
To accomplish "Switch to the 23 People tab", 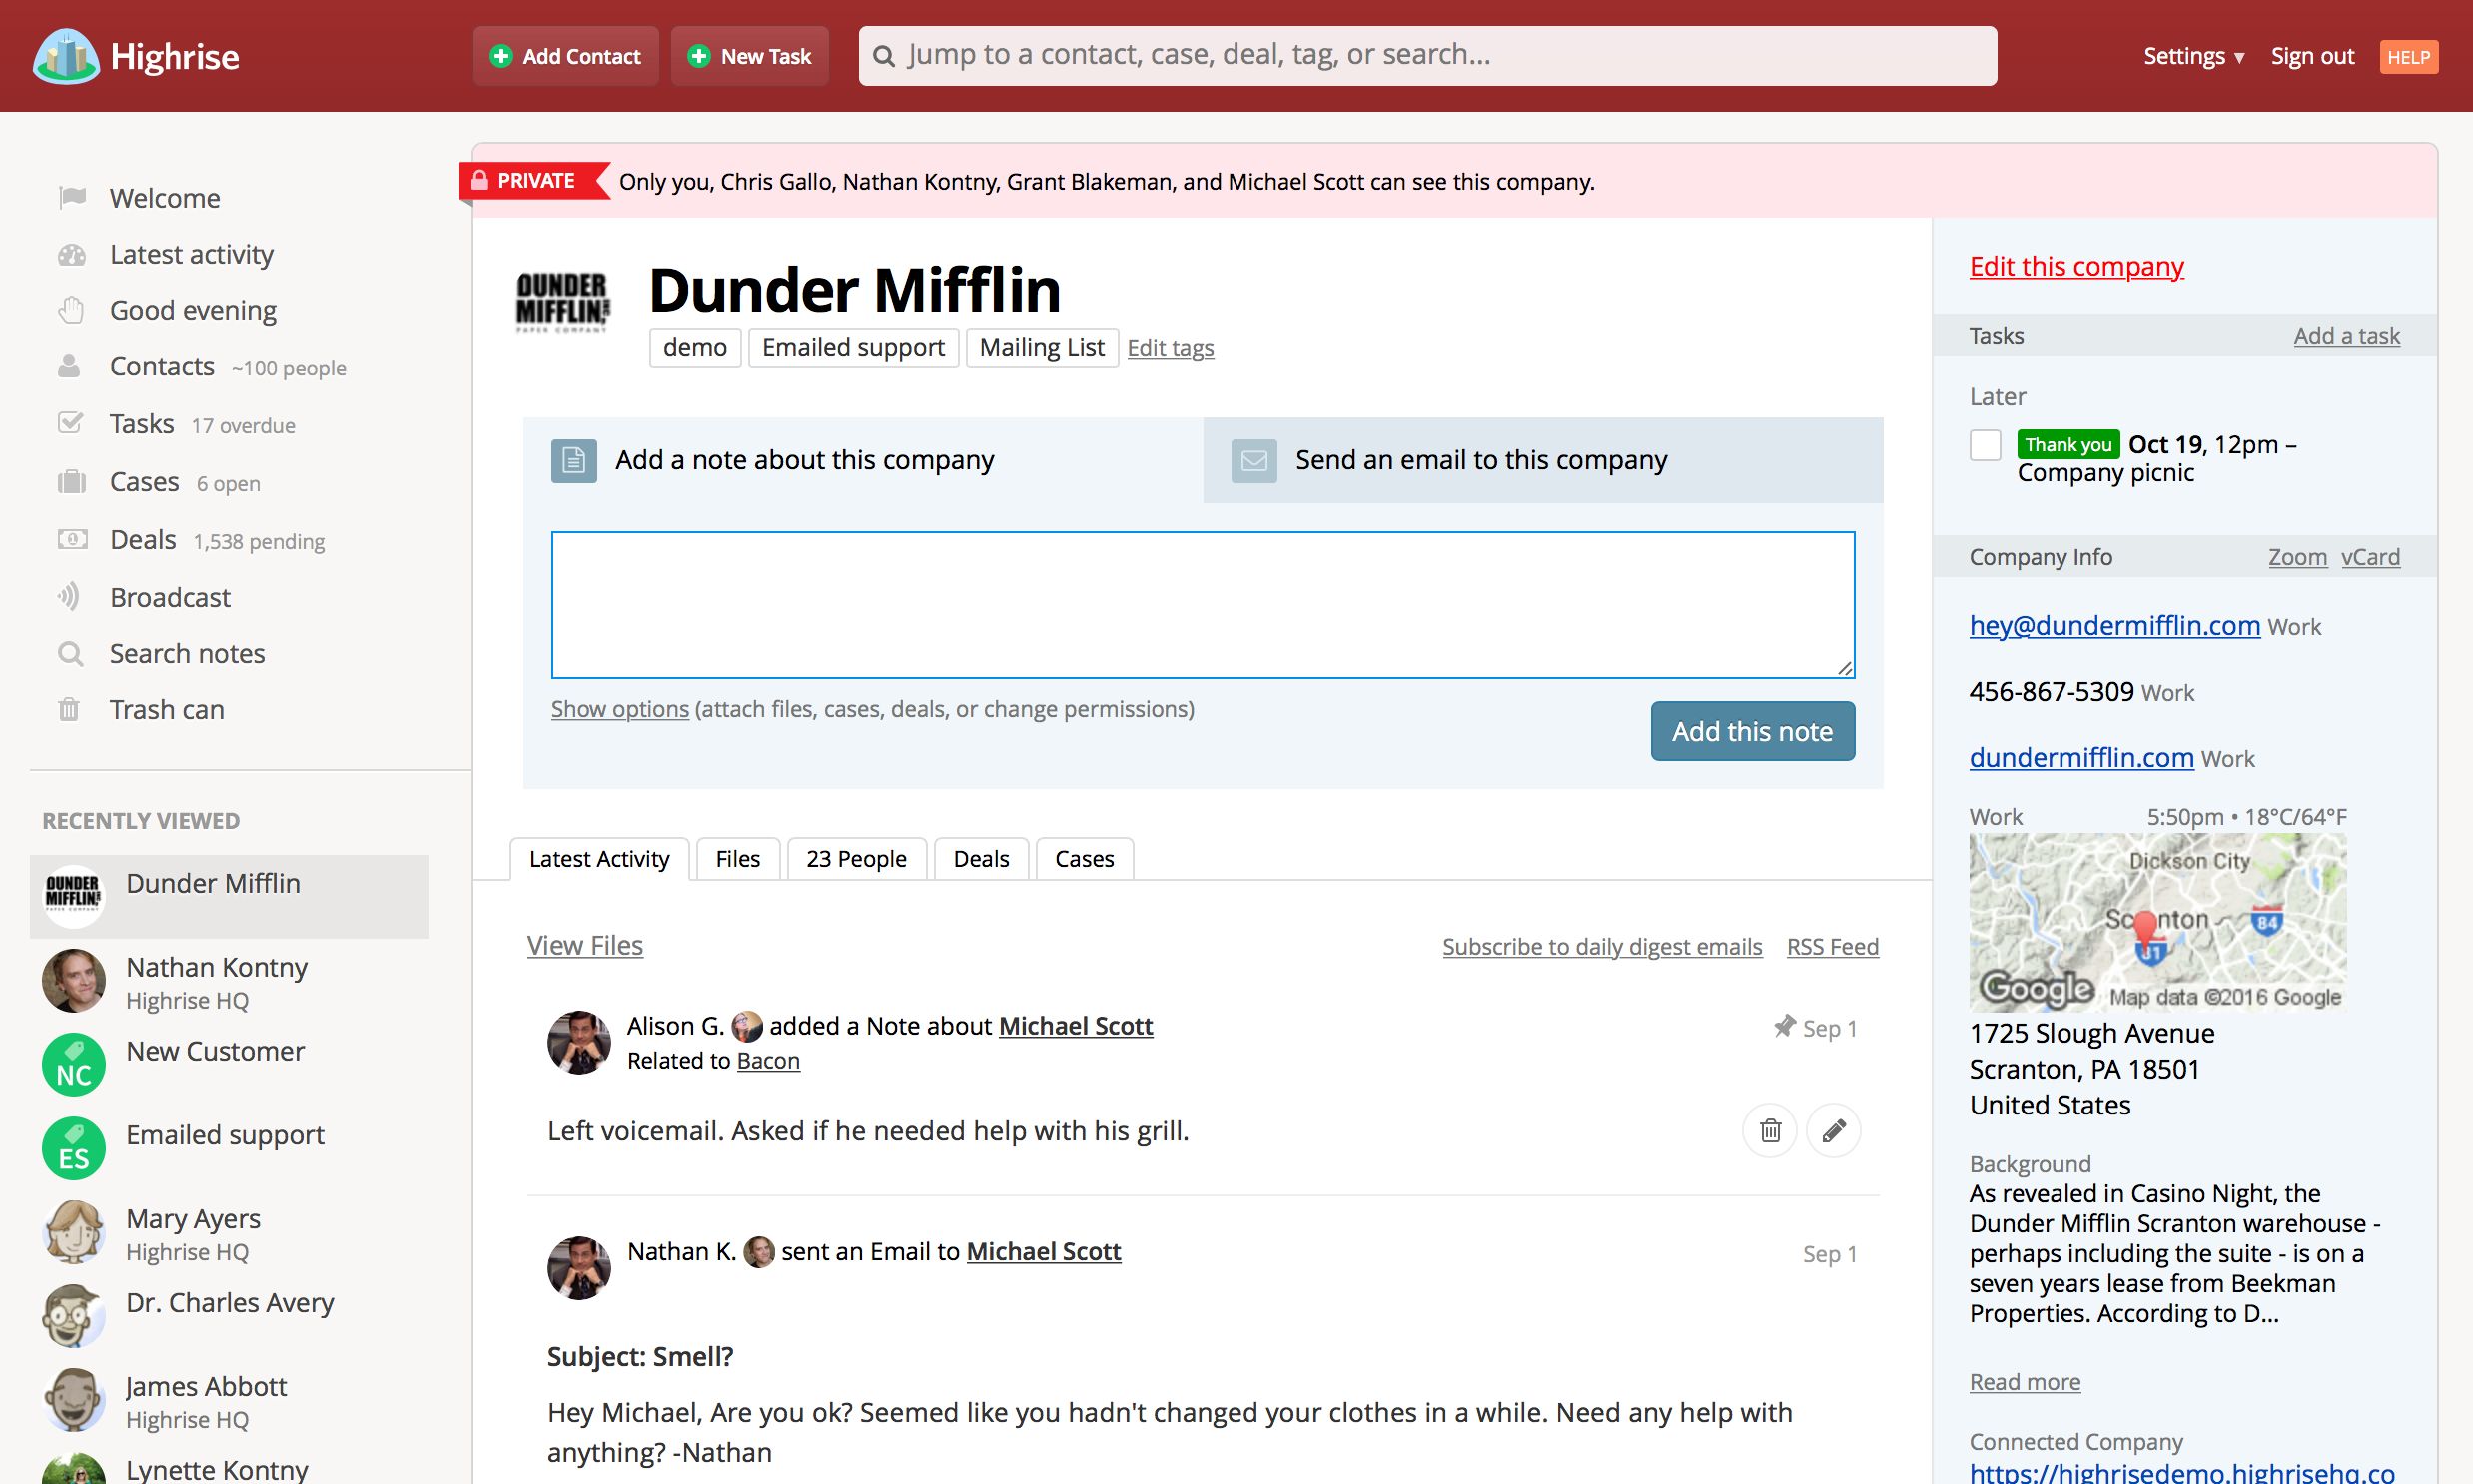I will 856,858.
